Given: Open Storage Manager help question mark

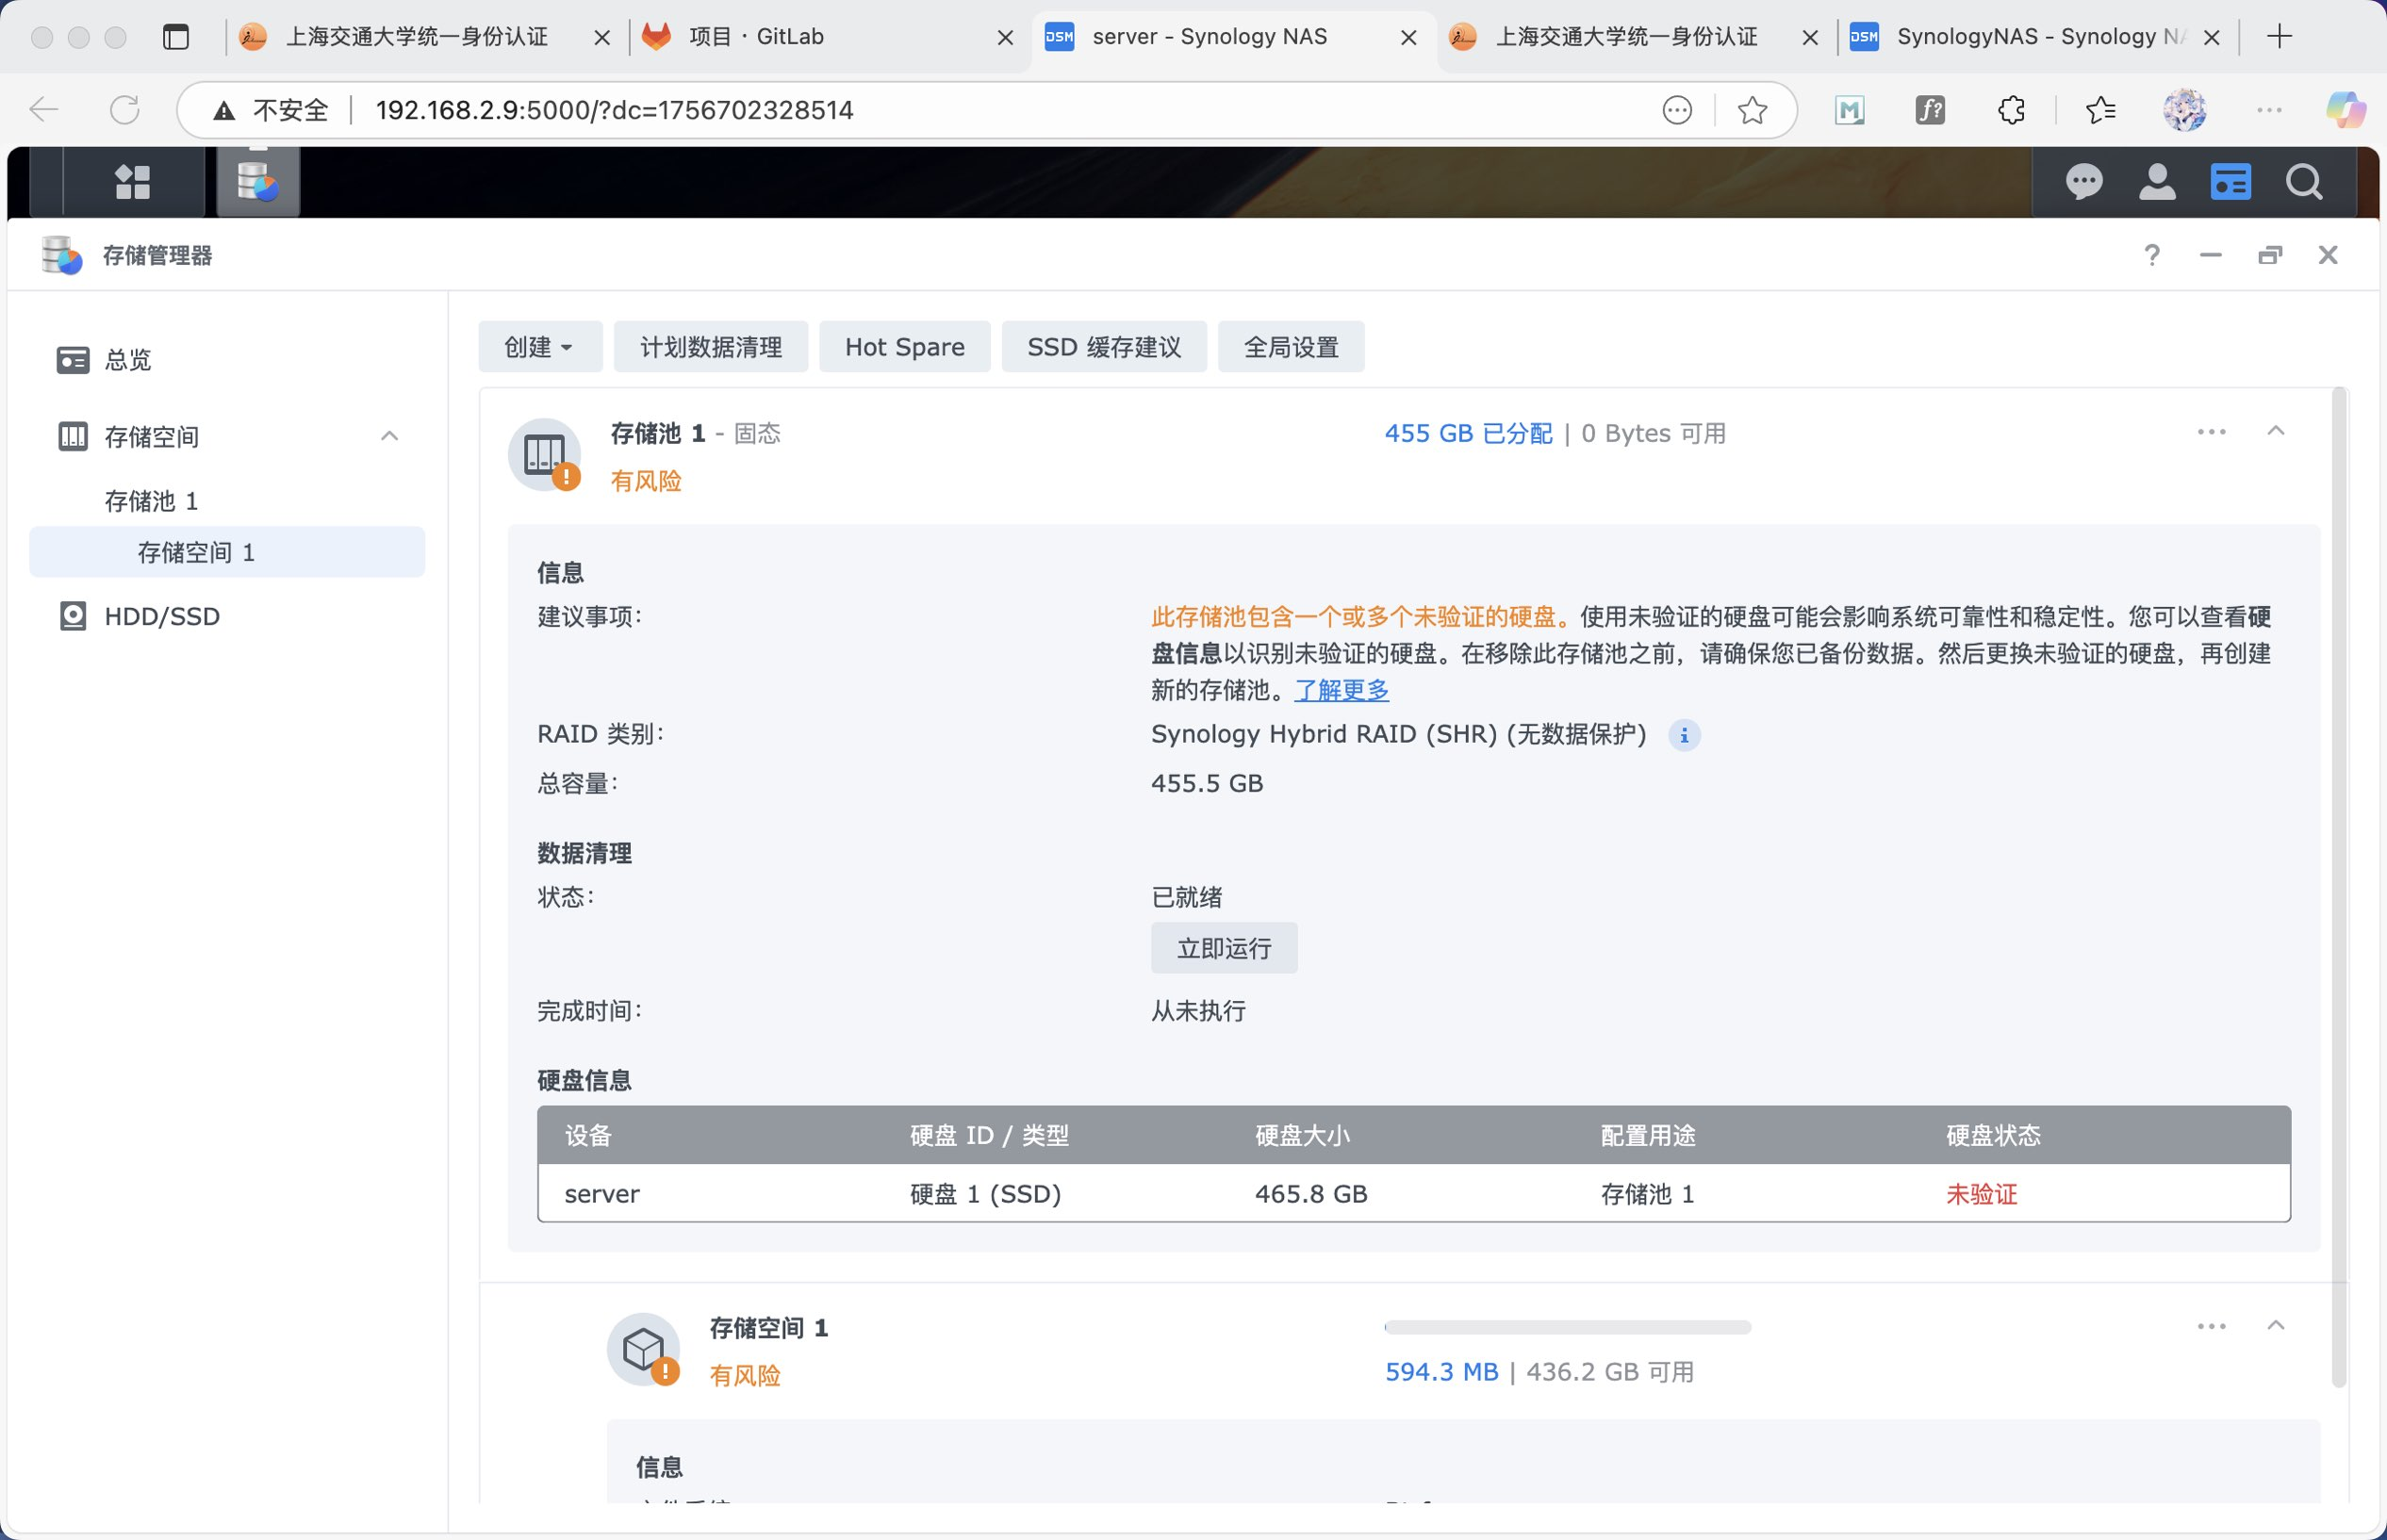Looking at the screenshot, I should [x=2152, y=255].
